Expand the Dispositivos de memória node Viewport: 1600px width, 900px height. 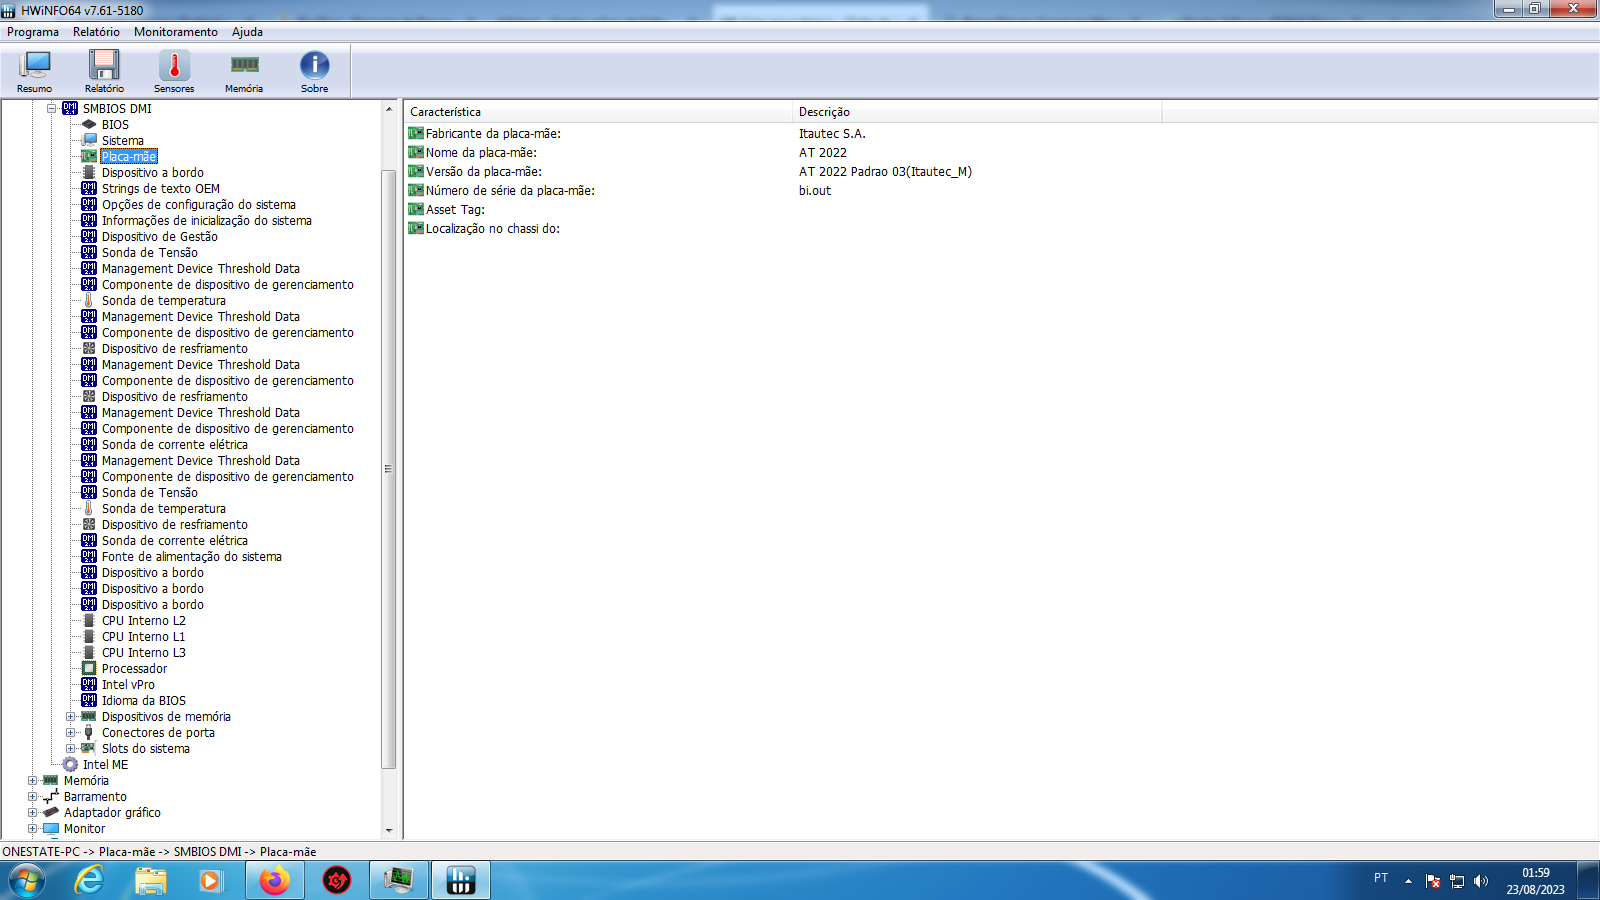coord(71,717)
